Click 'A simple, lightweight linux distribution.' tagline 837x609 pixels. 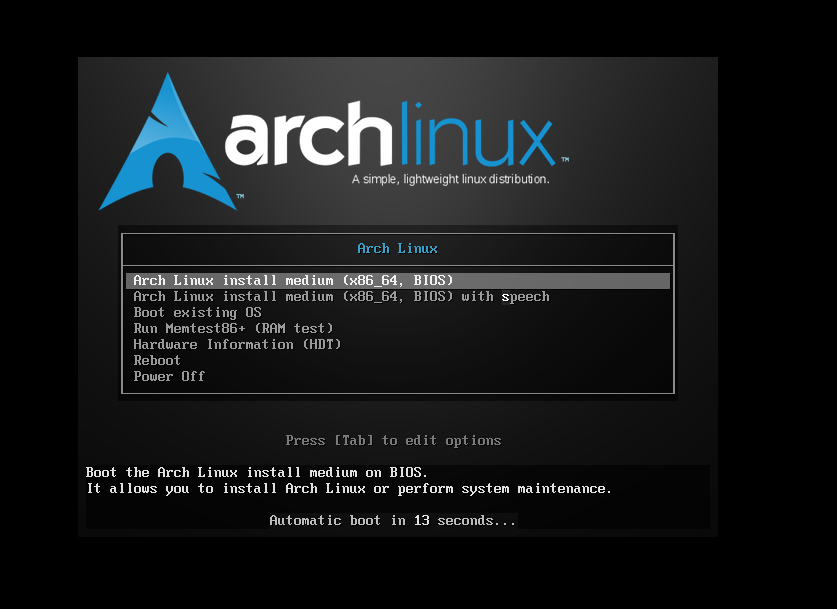pos(451,179)
